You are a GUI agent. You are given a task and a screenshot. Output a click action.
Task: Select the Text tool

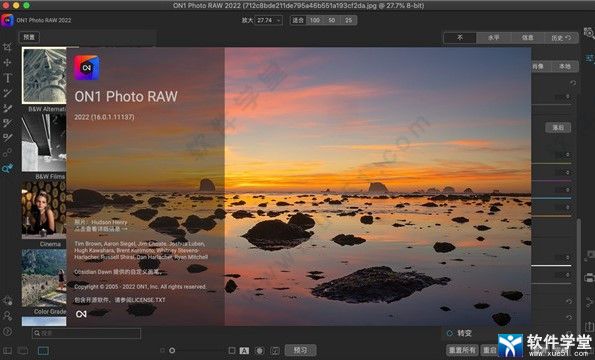(7, 78)
